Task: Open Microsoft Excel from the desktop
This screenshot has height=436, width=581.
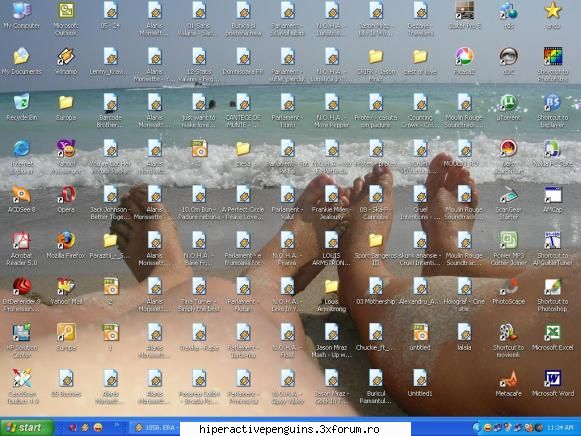Action: point(553,337)
